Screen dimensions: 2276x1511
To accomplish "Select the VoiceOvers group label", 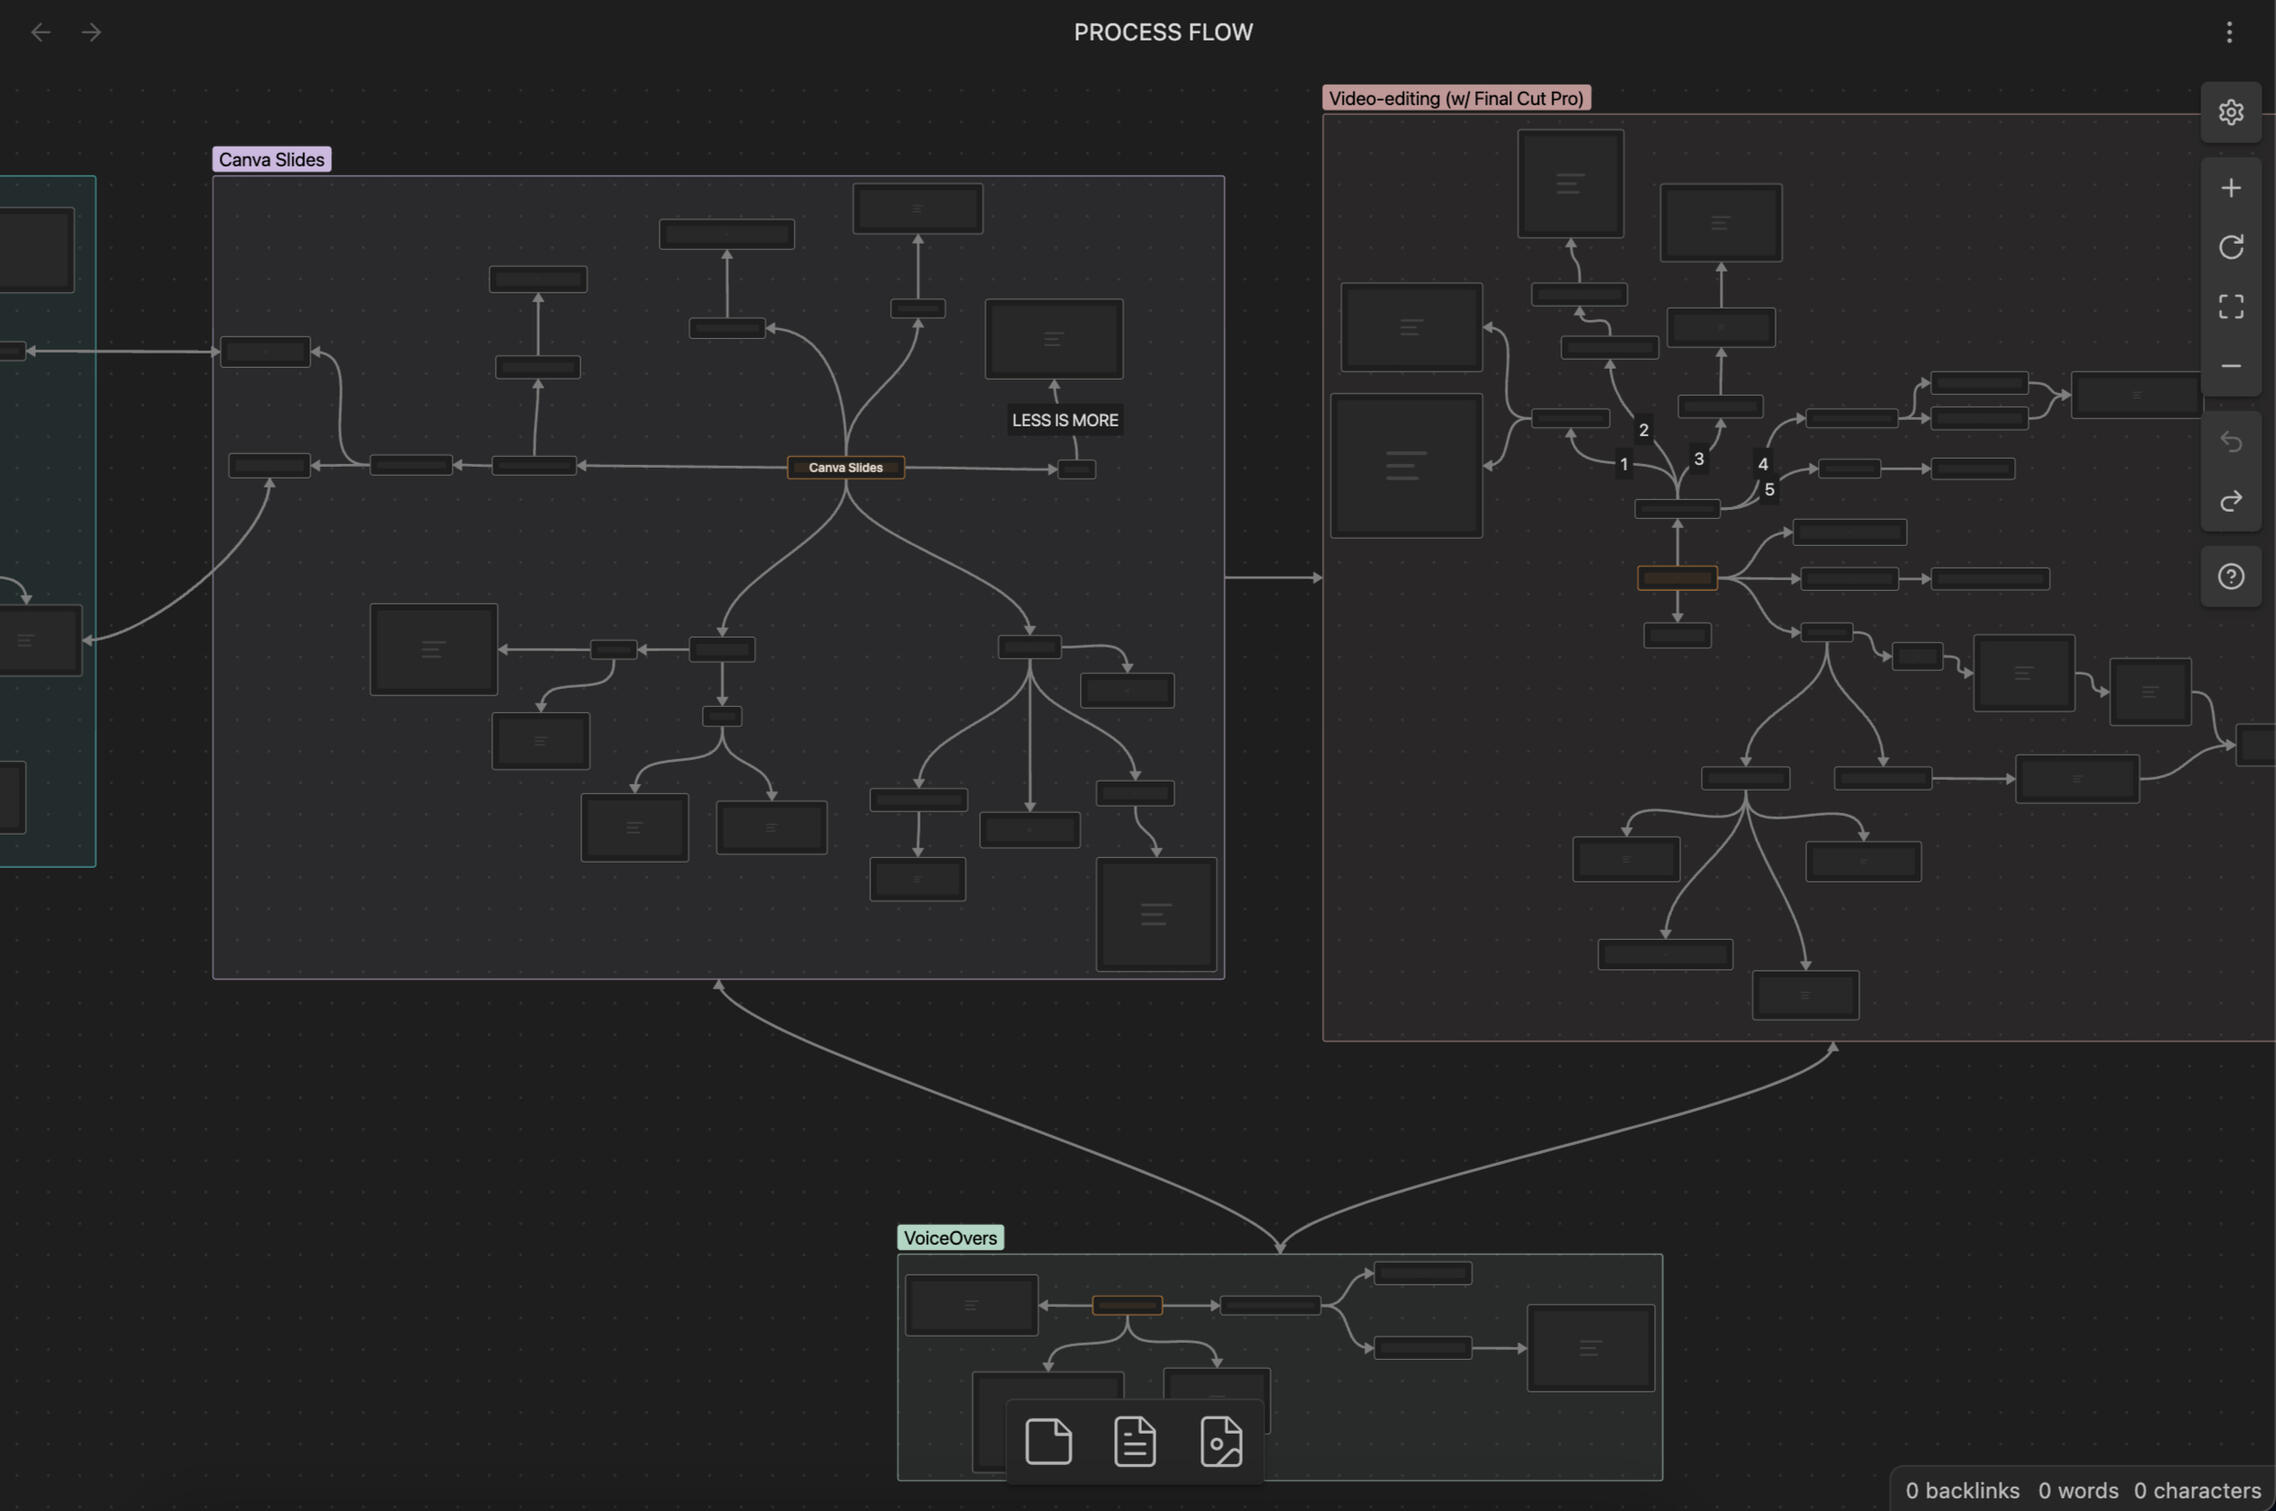I will coord(949,1237).
